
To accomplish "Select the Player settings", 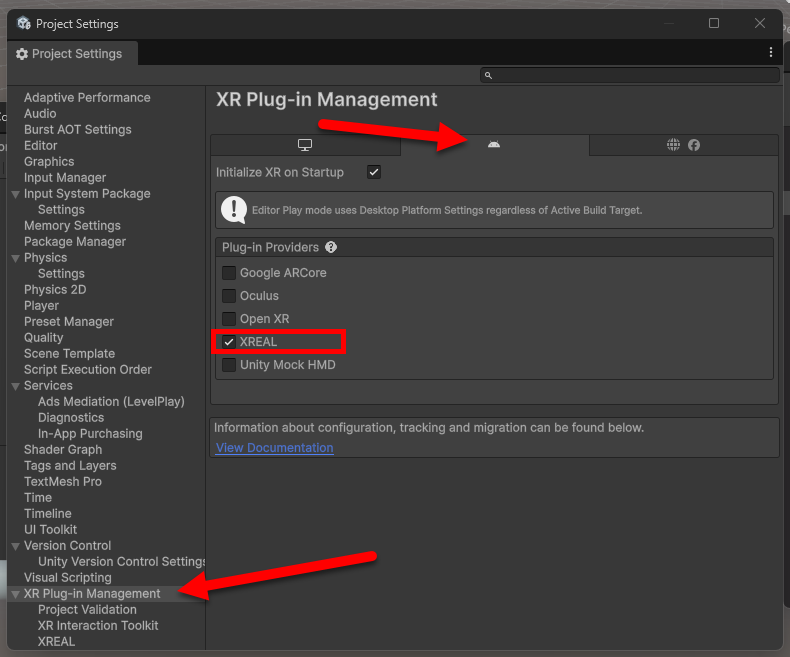I will (41, 306).
